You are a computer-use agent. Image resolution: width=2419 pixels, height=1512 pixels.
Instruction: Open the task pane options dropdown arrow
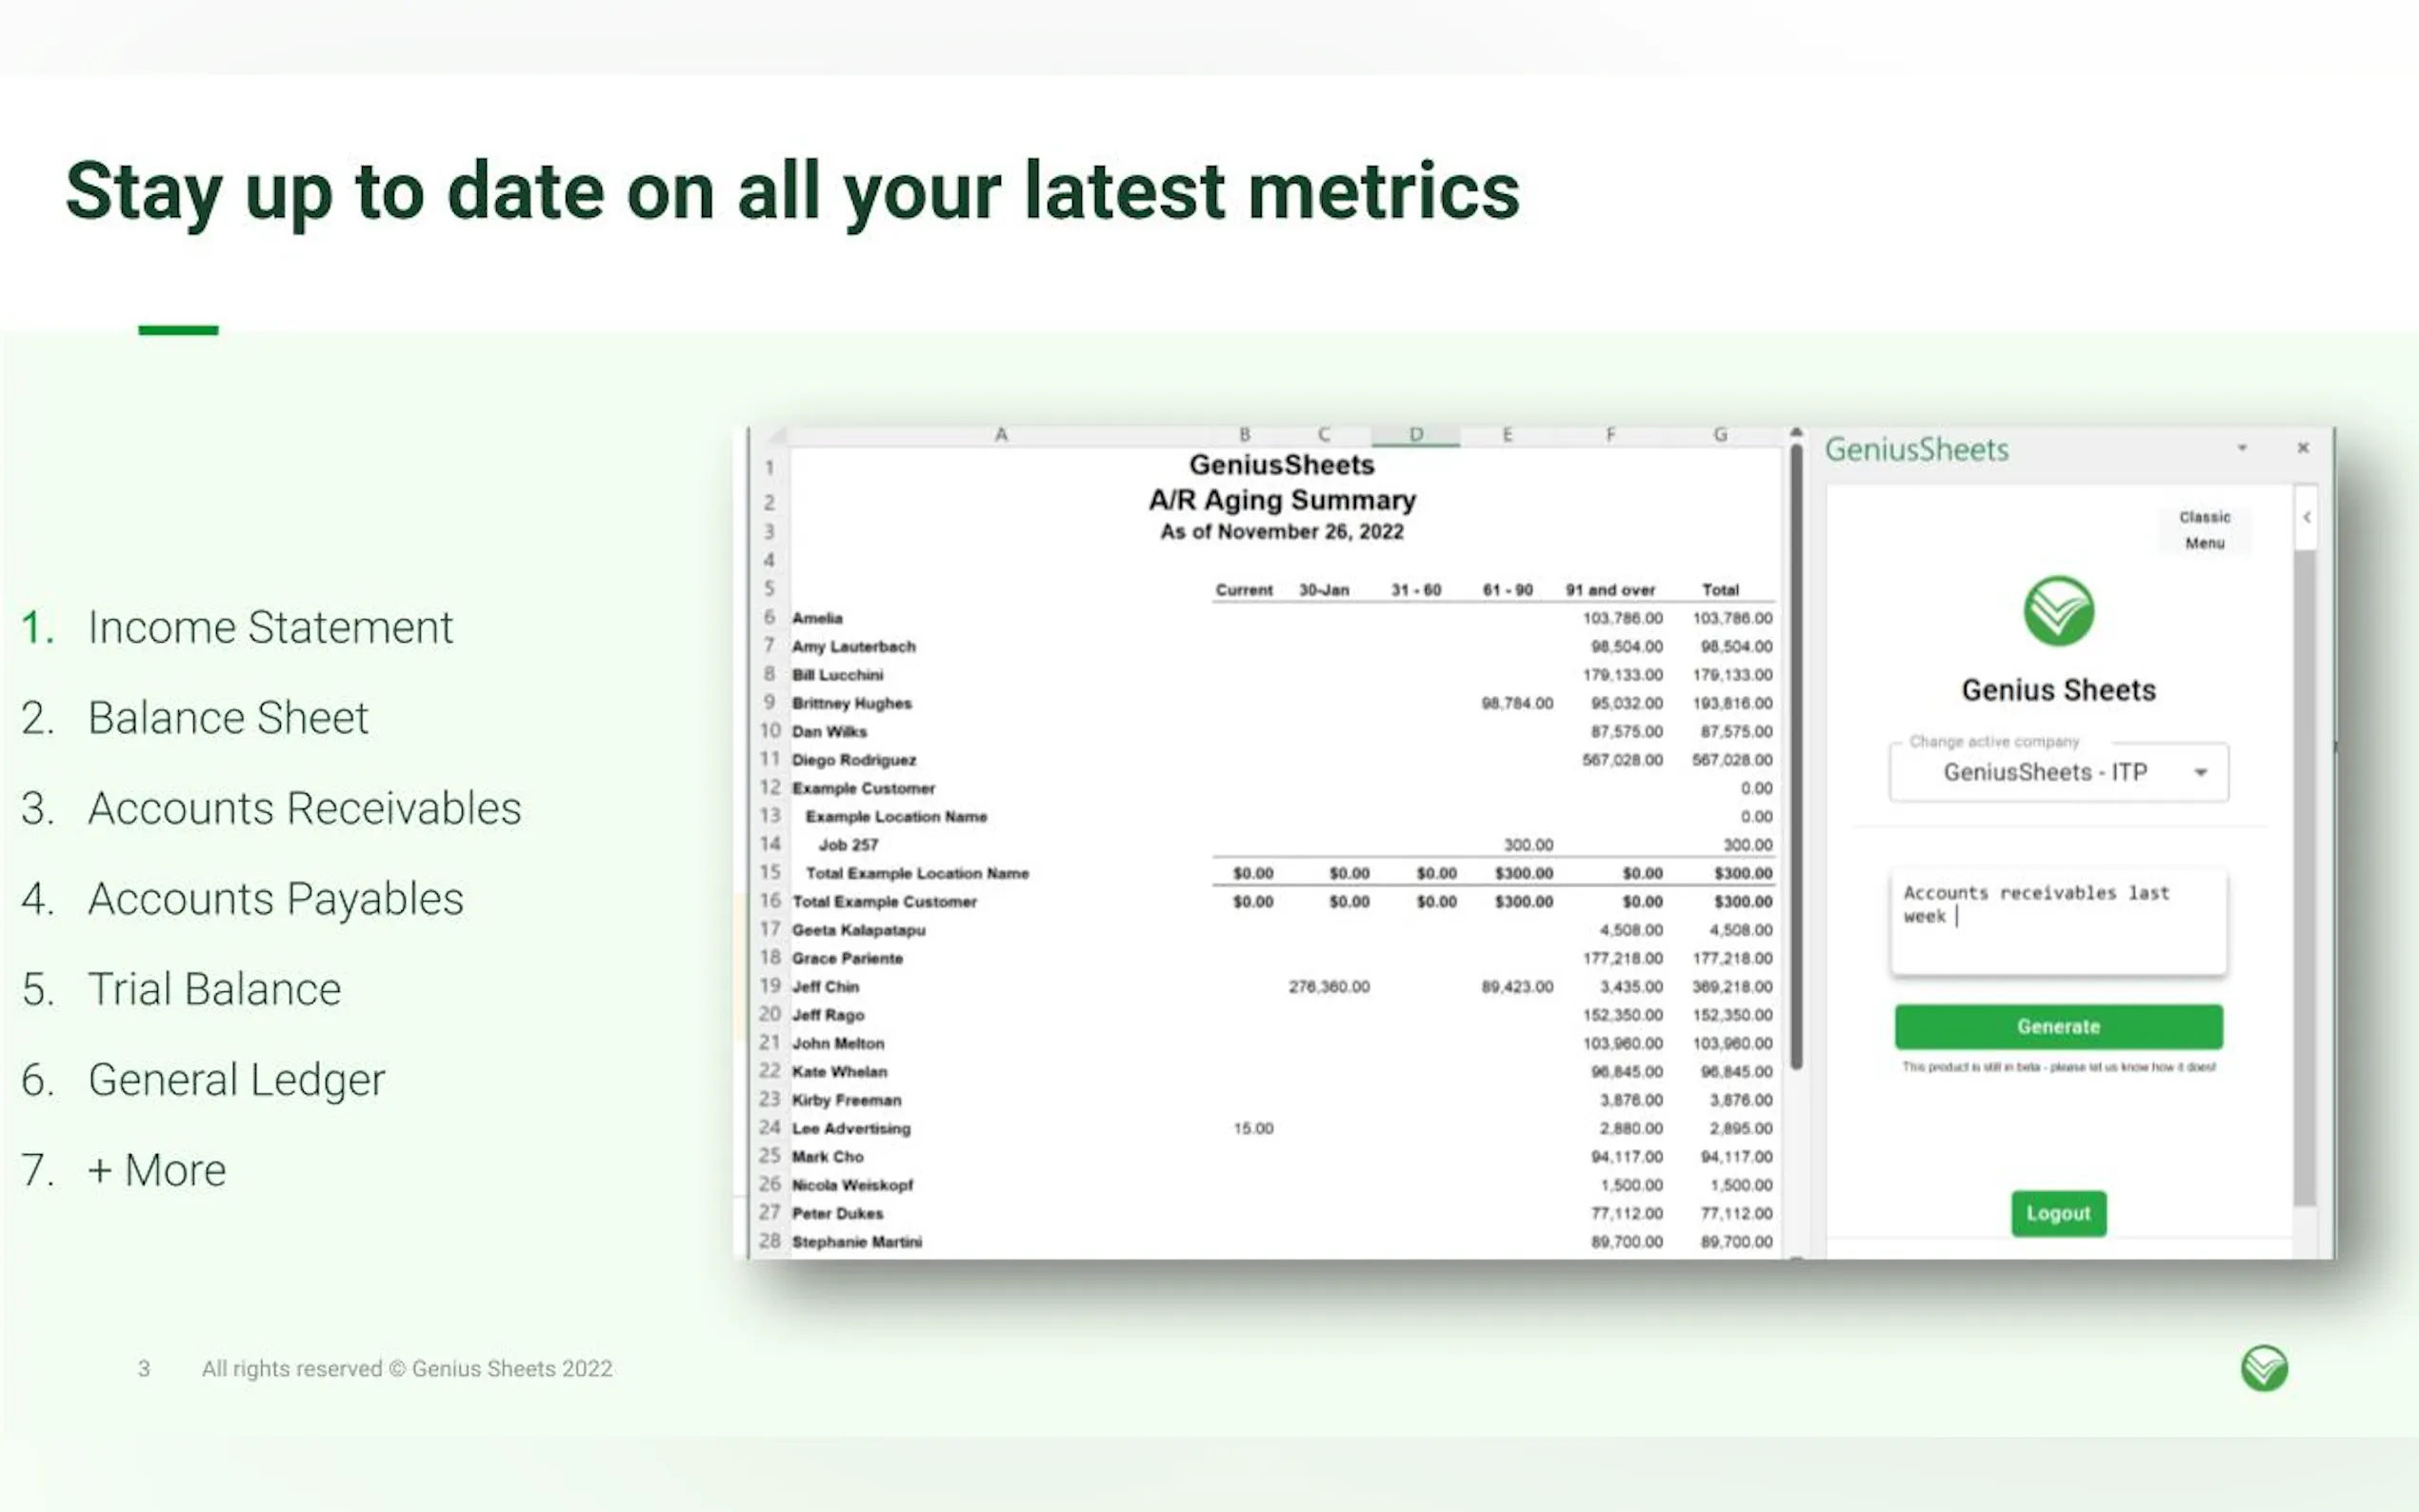[2242, 448]
